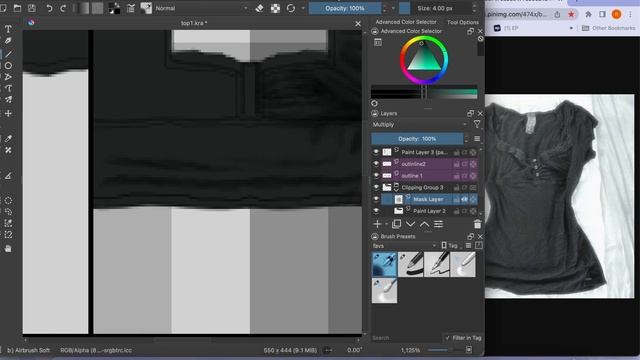Viewport: 640px width, 360px height.
Task: Move the layer down
Action: 410,224
